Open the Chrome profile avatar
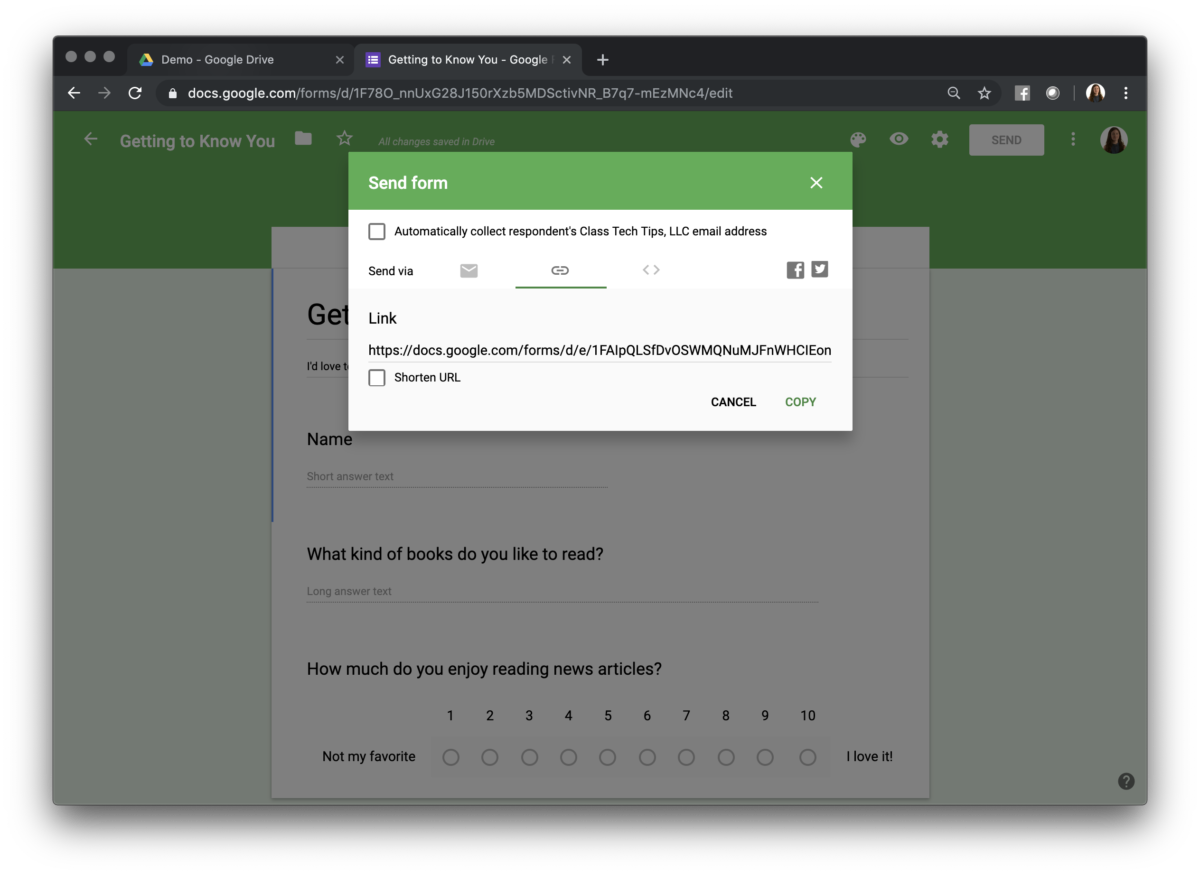Screen dimensions: 1200x875 click(1095, 93)
